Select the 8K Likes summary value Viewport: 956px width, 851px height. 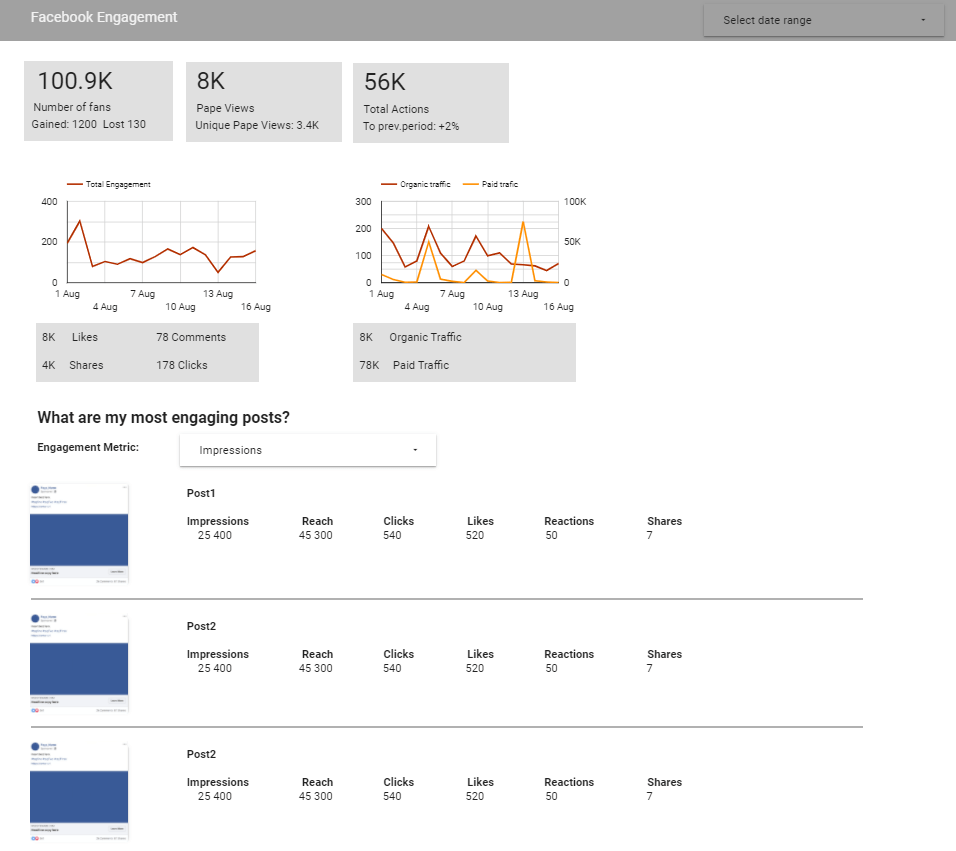70,337
